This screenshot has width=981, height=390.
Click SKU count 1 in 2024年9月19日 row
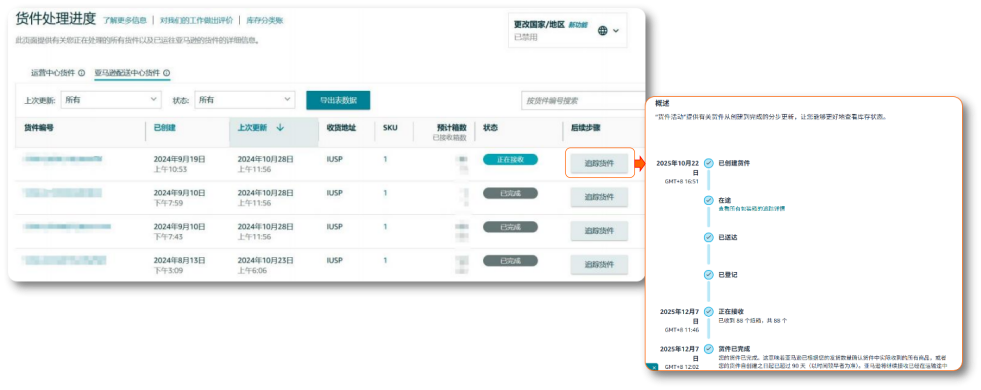point(385,160)
